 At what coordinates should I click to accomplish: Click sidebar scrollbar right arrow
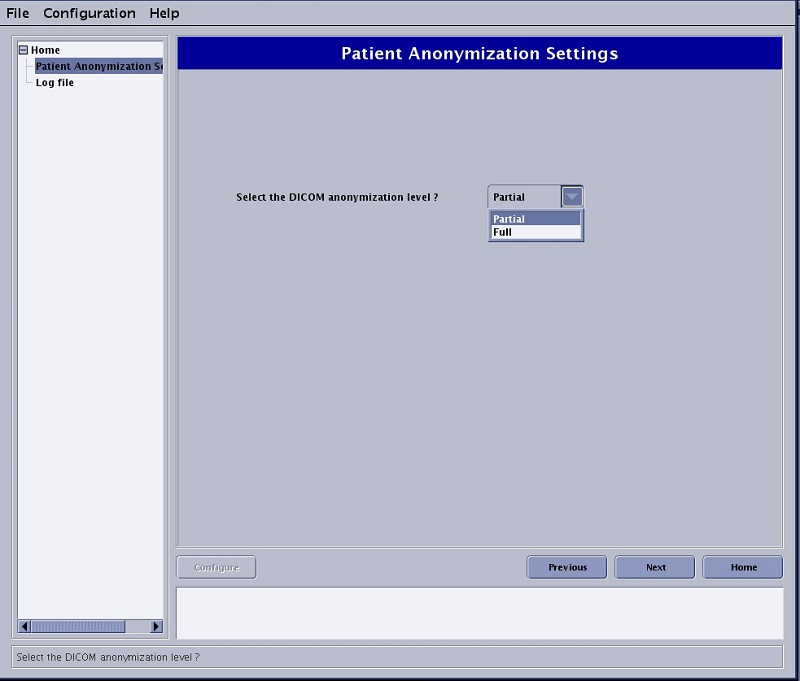[x=156, y=626]
